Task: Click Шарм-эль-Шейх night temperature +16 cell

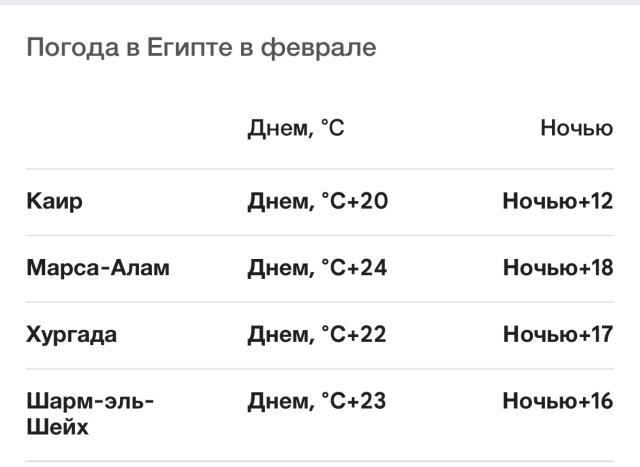Action: pos(557,402)
